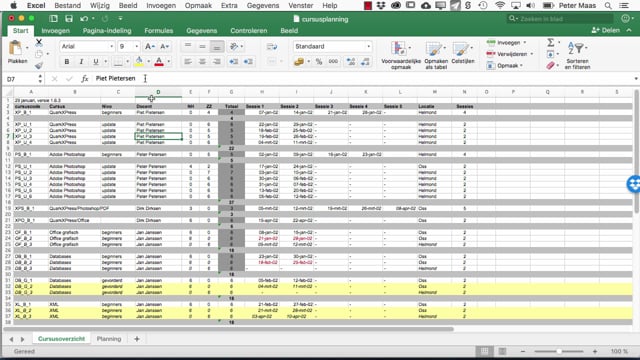Switch to the Planning sheet tab
The width and height of the screenshot is (640, 360).
point(109,339)
